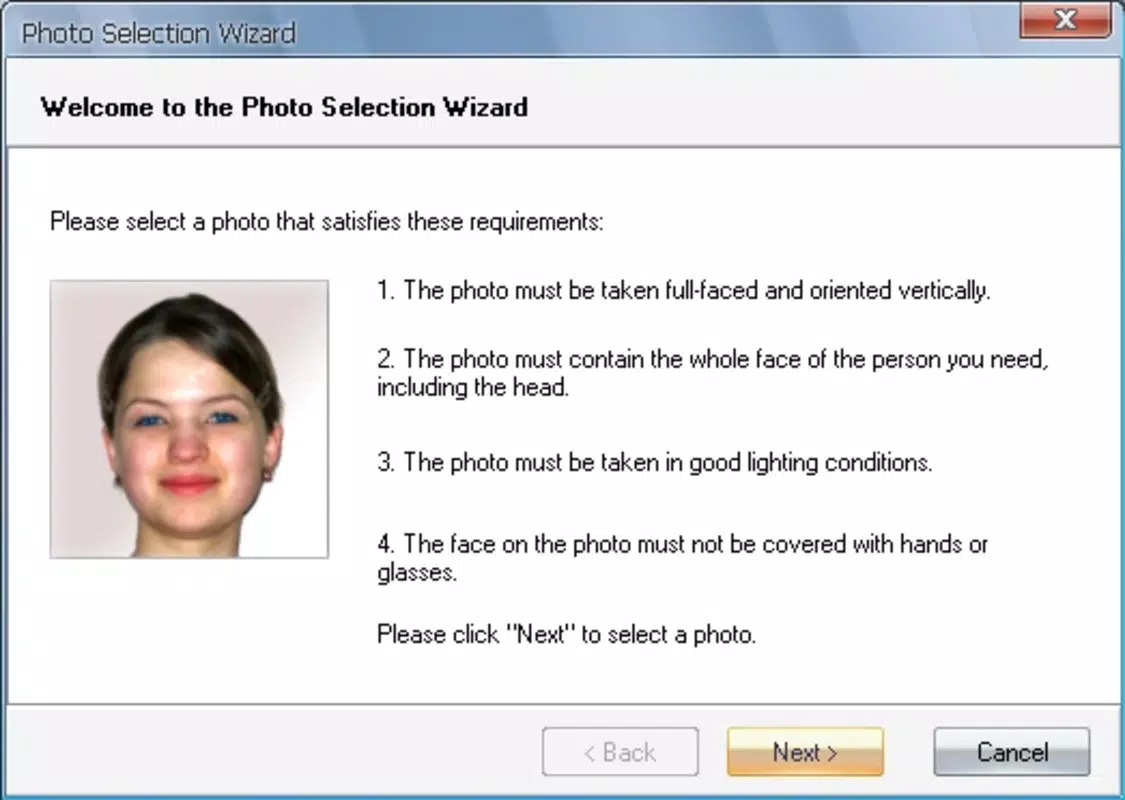Image resolution: width=1125 pixels, height=800 pixels.
Task: Click the 'Please select a photo' instruction line
Action: 326,221
